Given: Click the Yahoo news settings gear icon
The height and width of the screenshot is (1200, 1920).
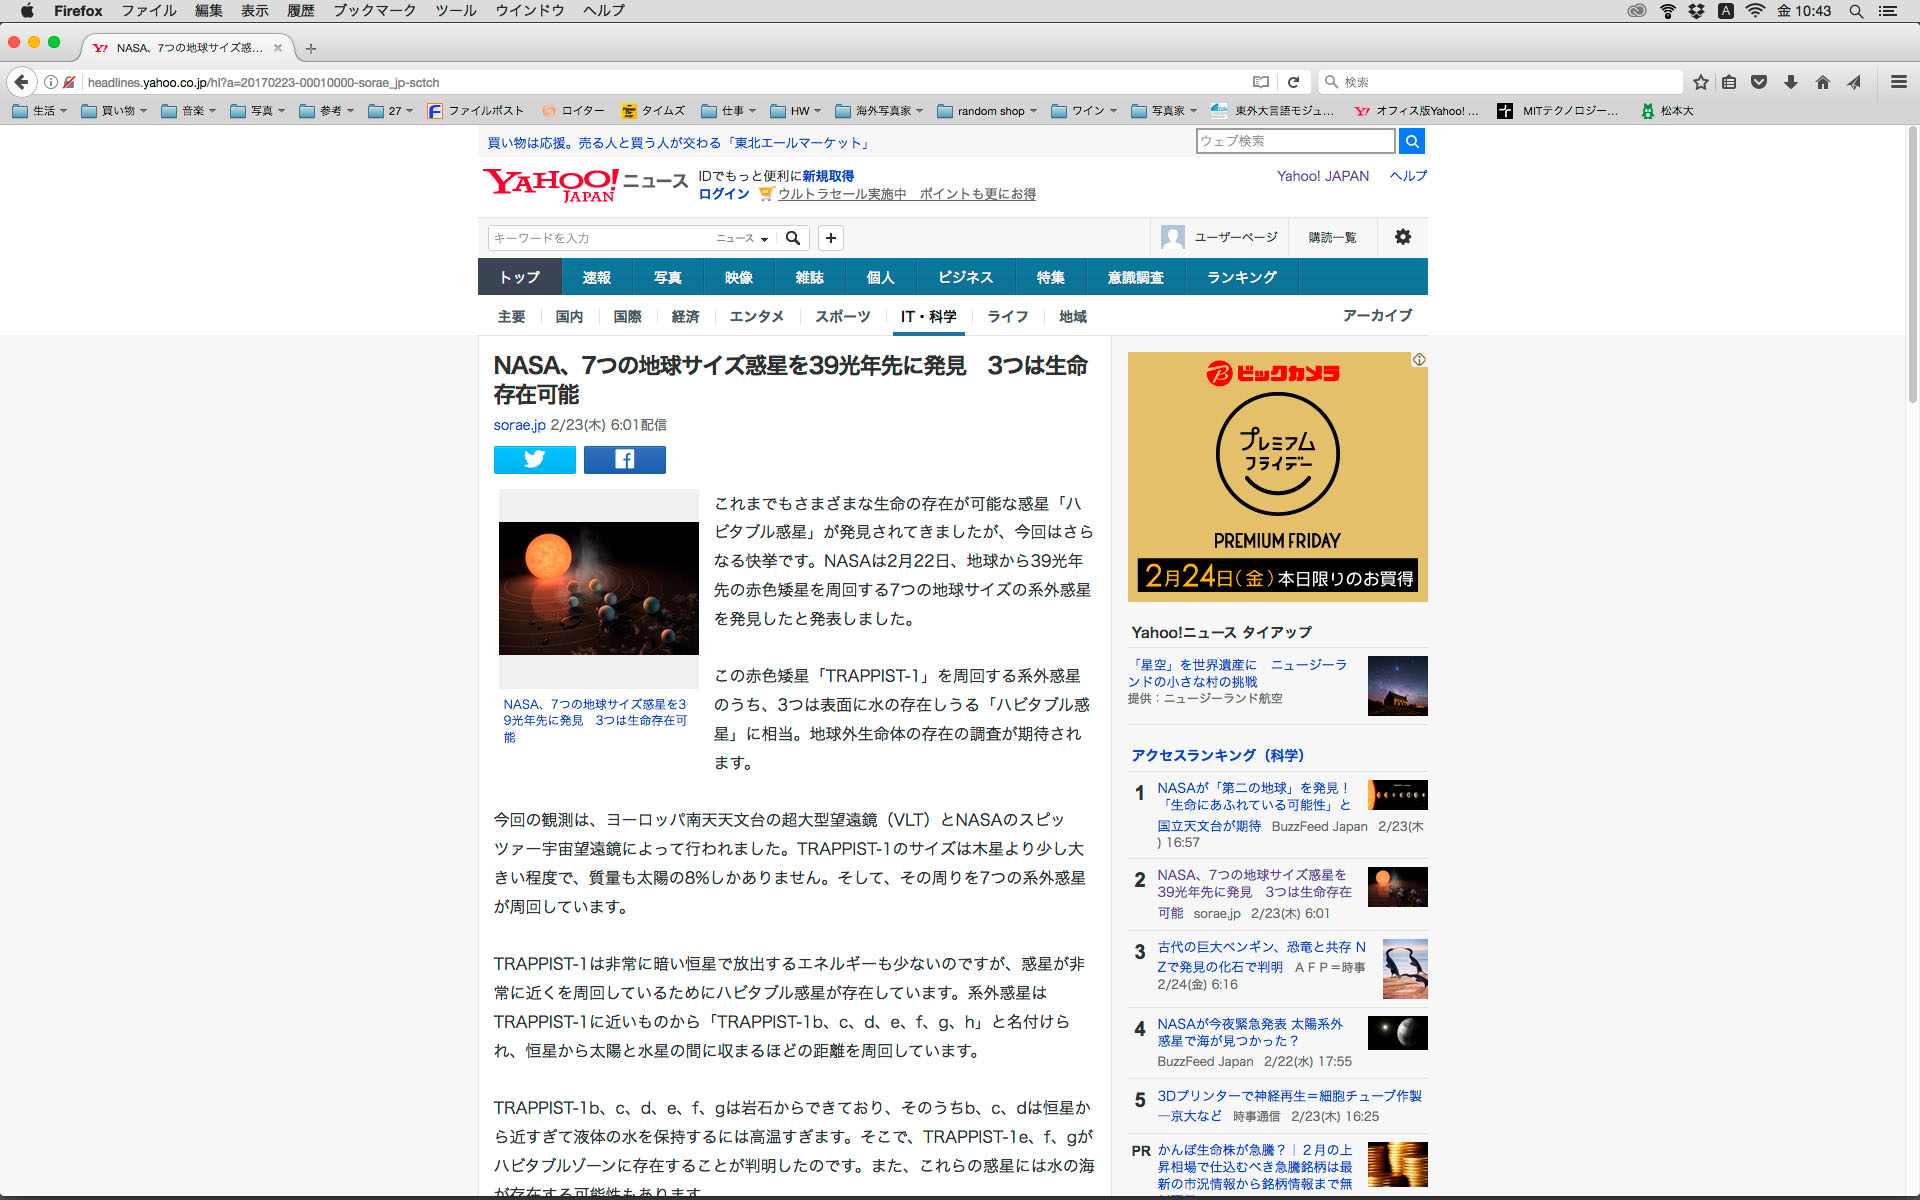Looking at the screenshot, I should [x=1402, y=237].
